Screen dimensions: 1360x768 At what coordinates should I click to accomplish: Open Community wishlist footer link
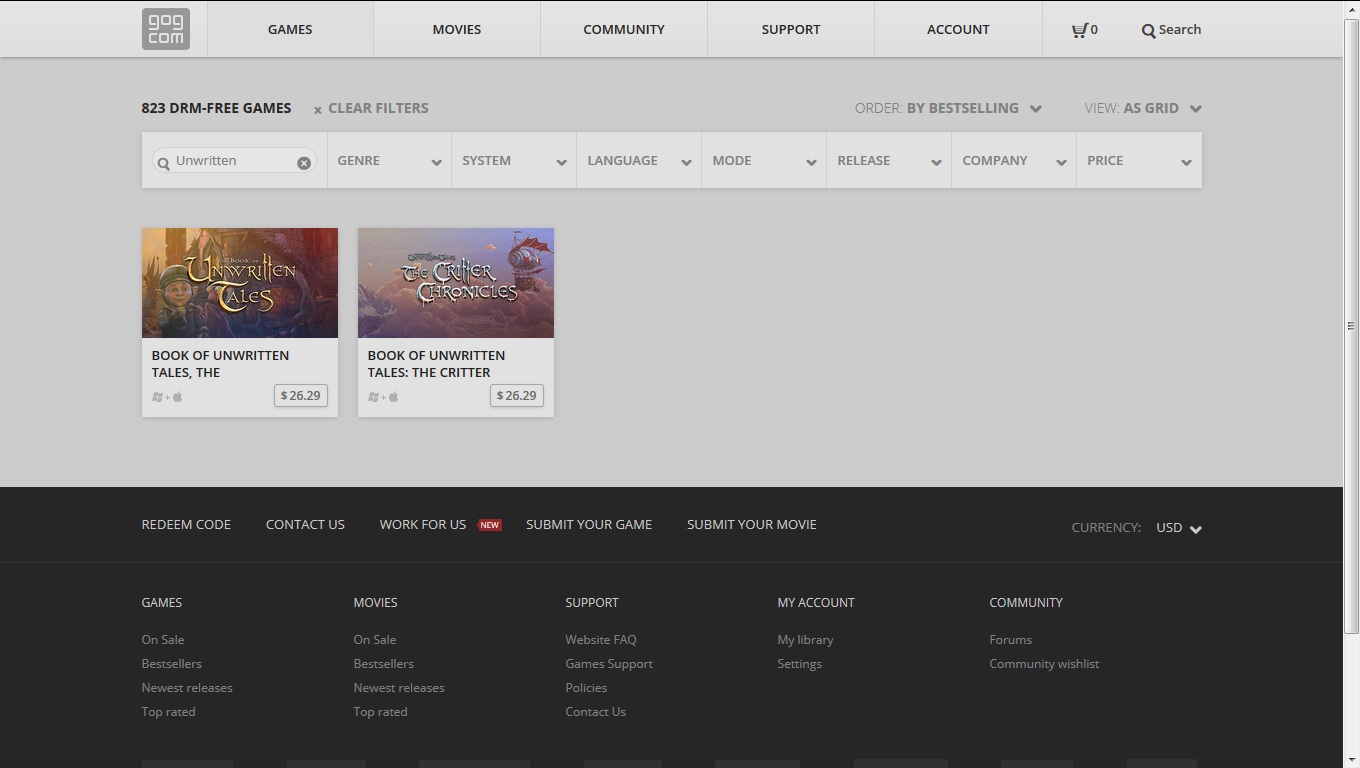click(1044, 664)
